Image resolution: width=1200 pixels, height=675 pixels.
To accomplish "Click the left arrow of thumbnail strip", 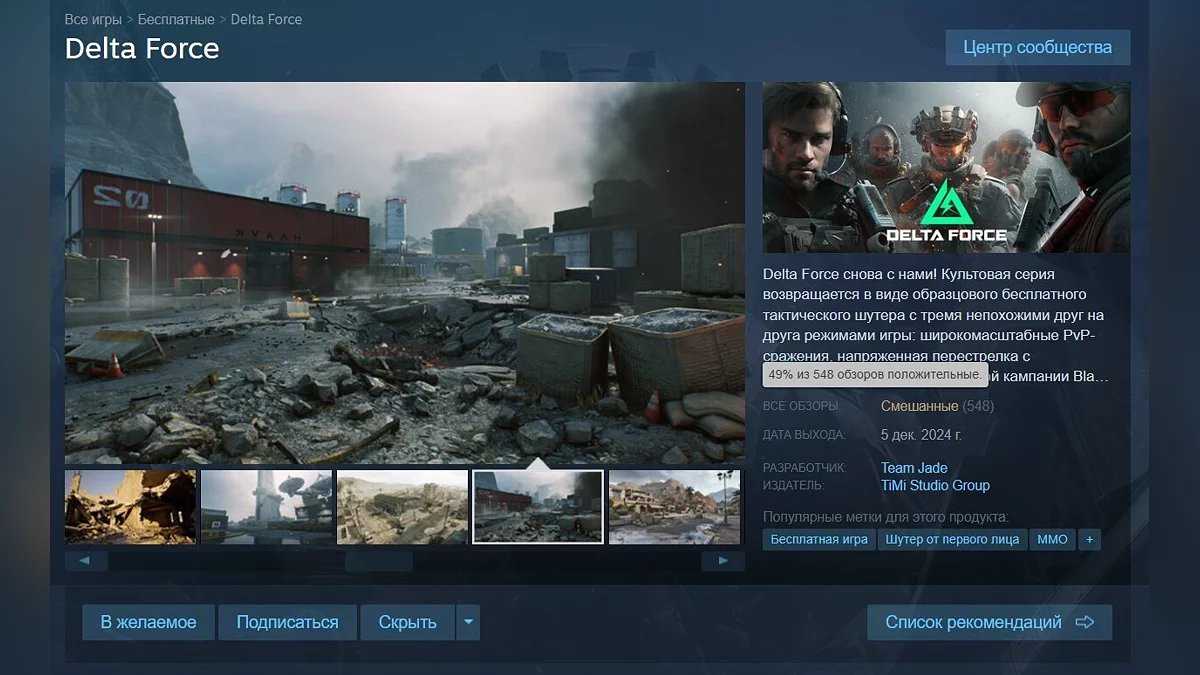I will click(86, 561).
